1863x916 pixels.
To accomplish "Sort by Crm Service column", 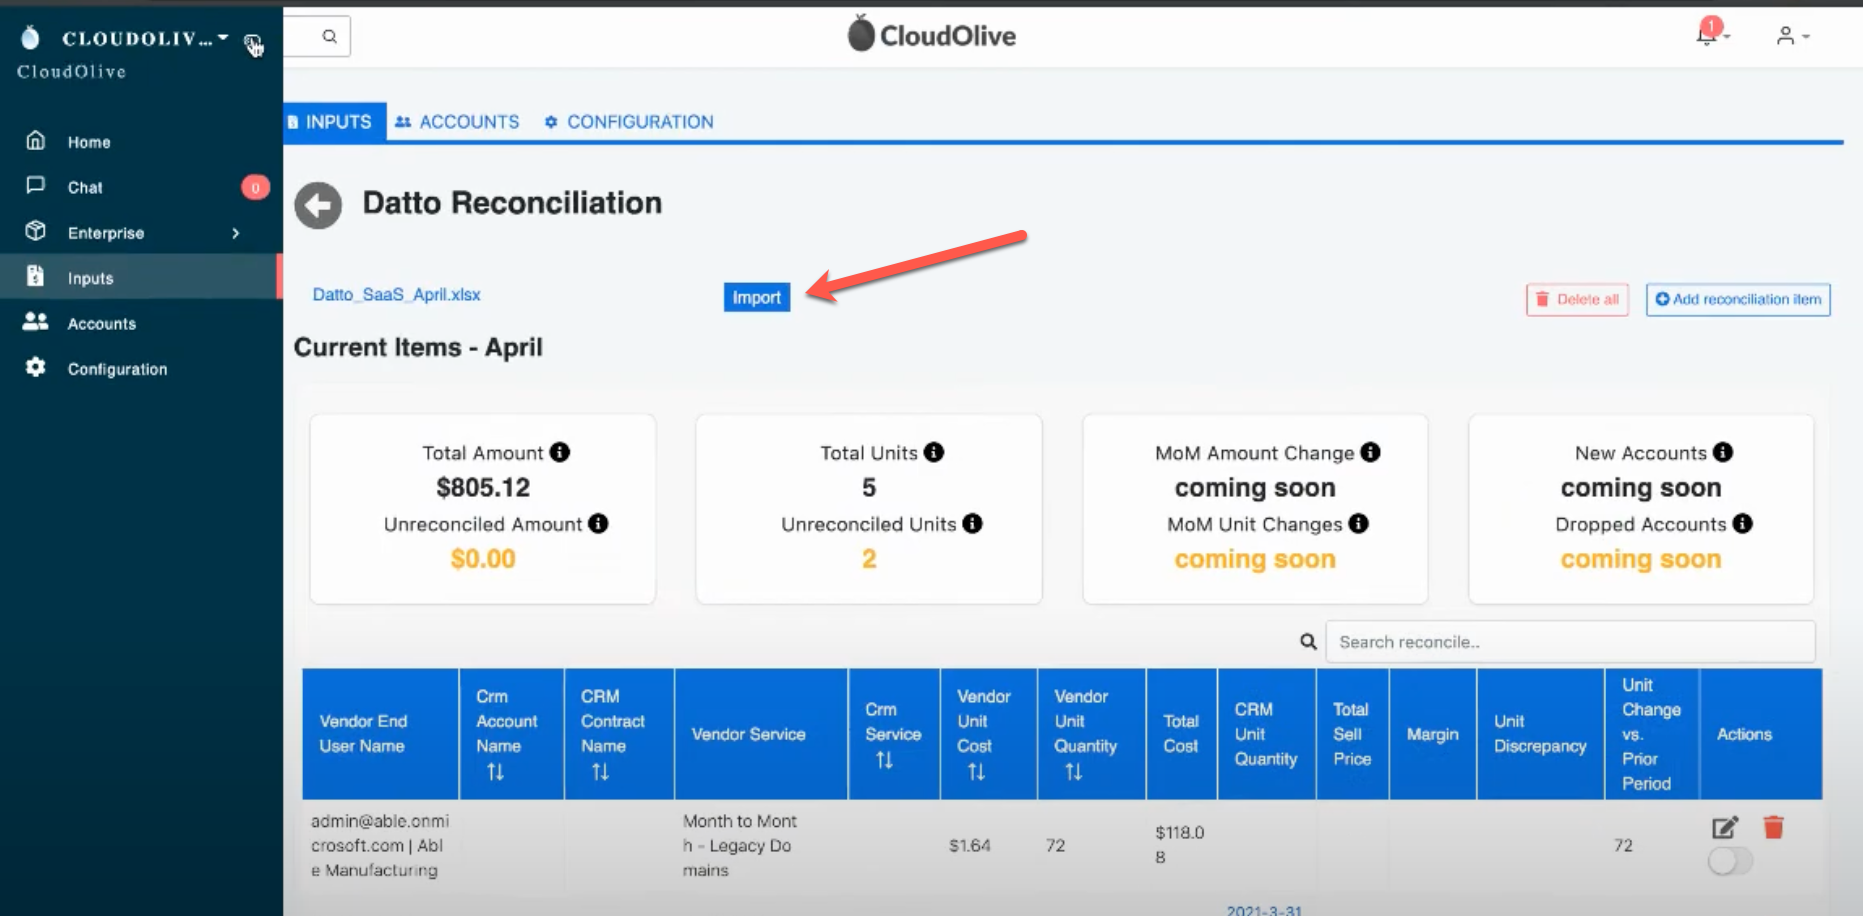I will (x=884, y=760).
